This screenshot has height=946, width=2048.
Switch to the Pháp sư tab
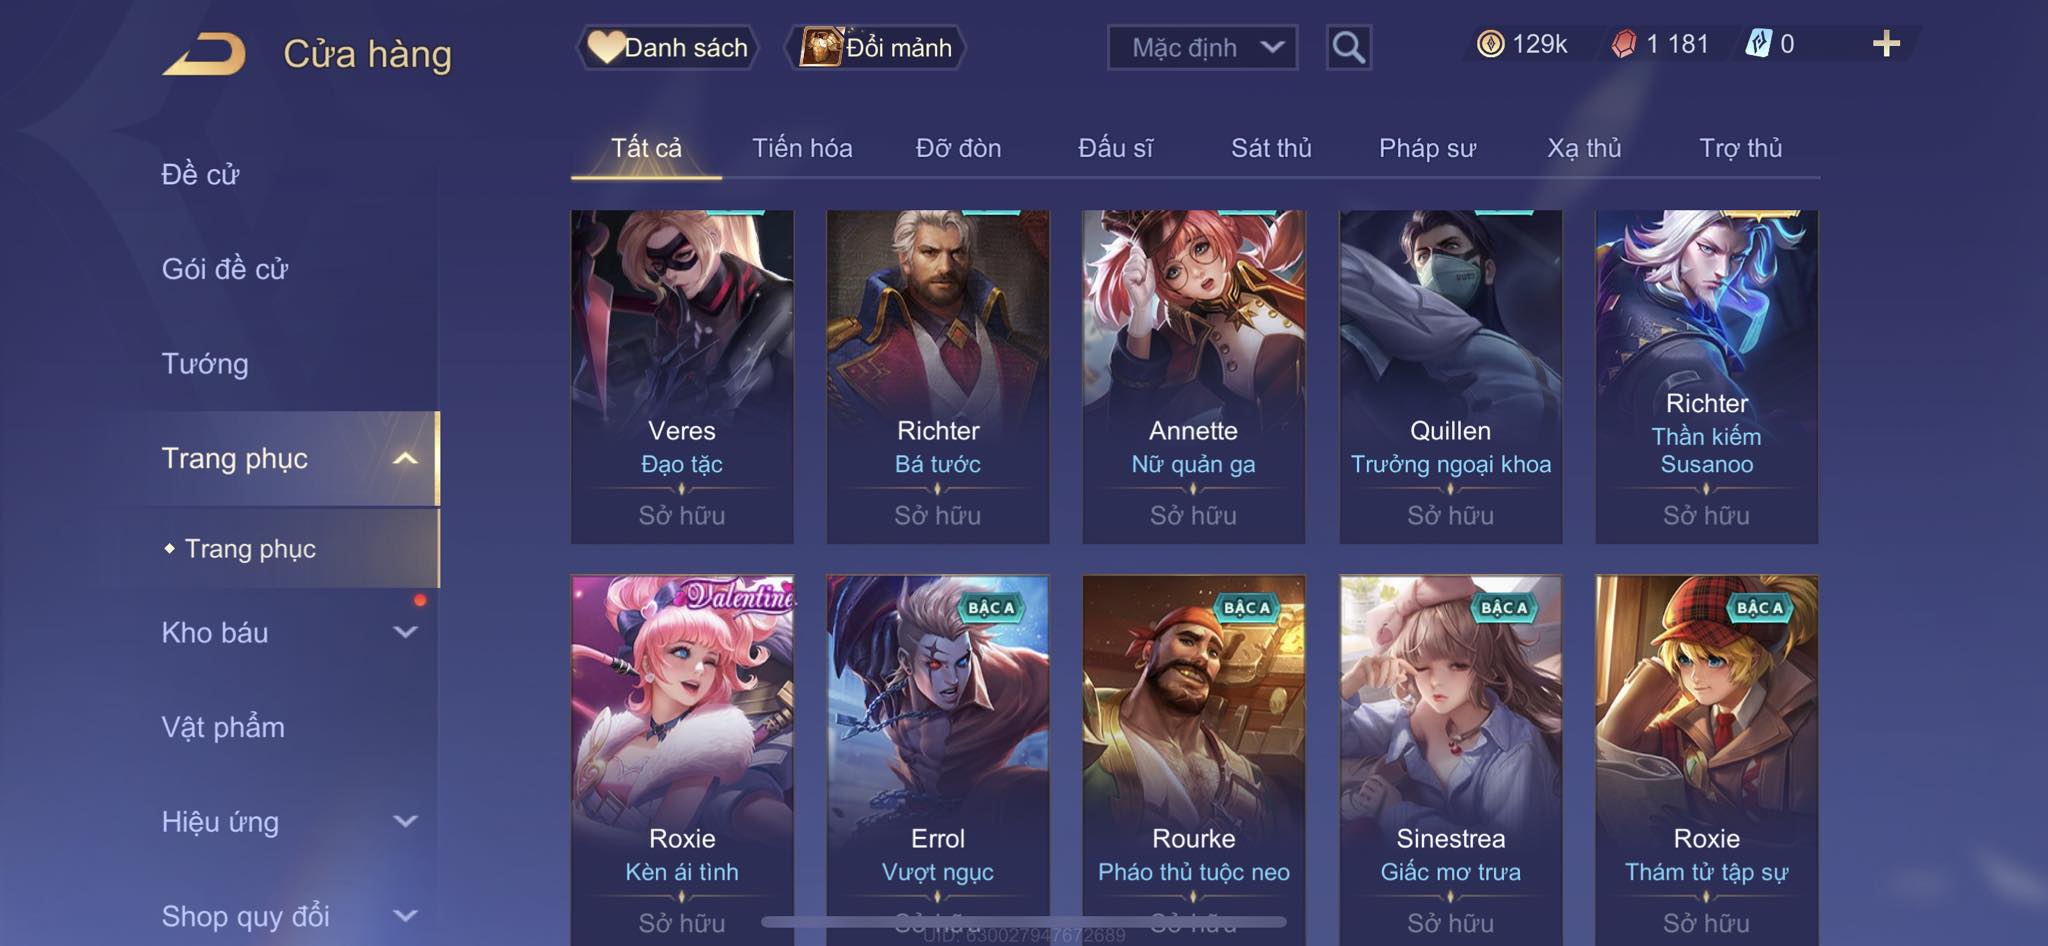(x=1427, y=148)
